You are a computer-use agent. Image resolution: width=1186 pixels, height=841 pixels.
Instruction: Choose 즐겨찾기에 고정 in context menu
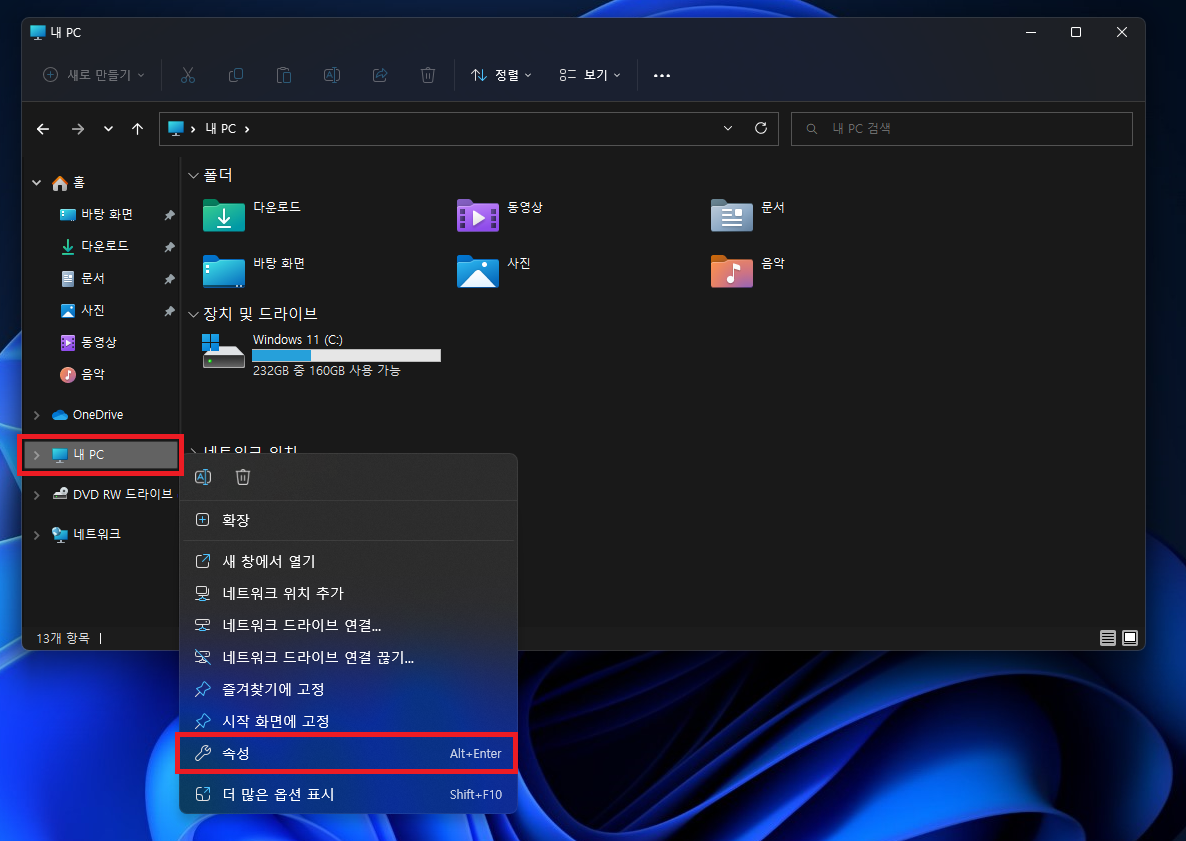(x=348, y=690)
